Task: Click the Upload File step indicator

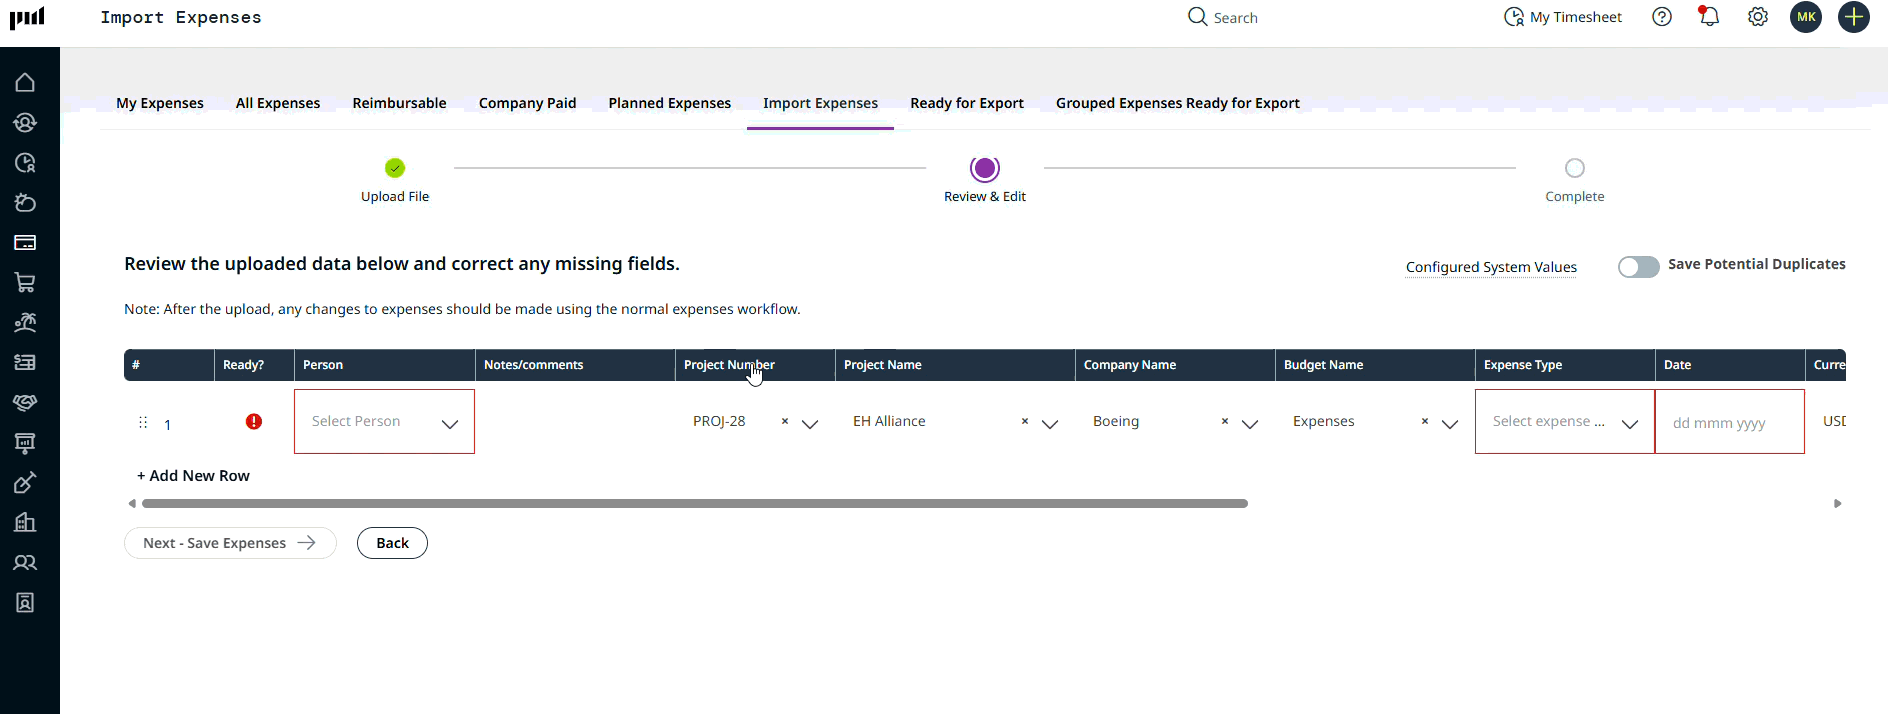Action: coord(395,168)
